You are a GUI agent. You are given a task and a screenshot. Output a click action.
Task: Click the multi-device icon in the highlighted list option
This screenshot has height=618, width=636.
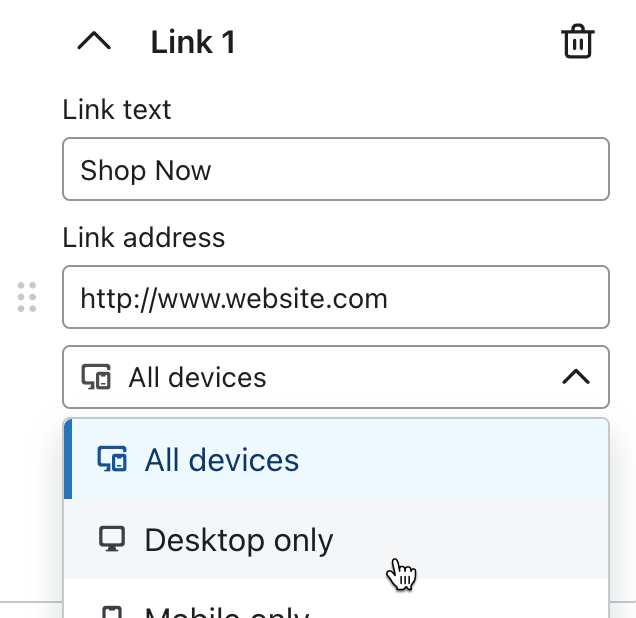[112, 460]
